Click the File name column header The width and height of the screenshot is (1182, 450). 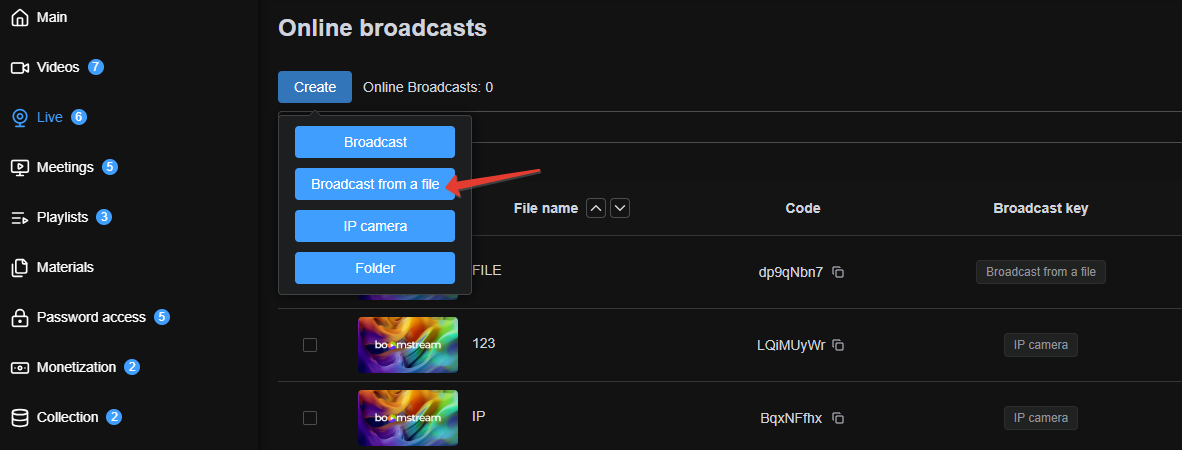coord(546,208)
